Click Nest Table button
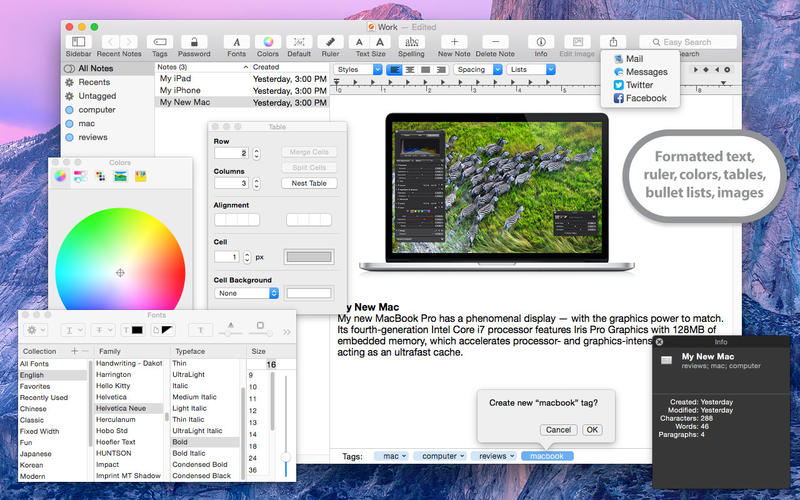The width and height of the screenshot is (800, 500). [x=309, y=183]
